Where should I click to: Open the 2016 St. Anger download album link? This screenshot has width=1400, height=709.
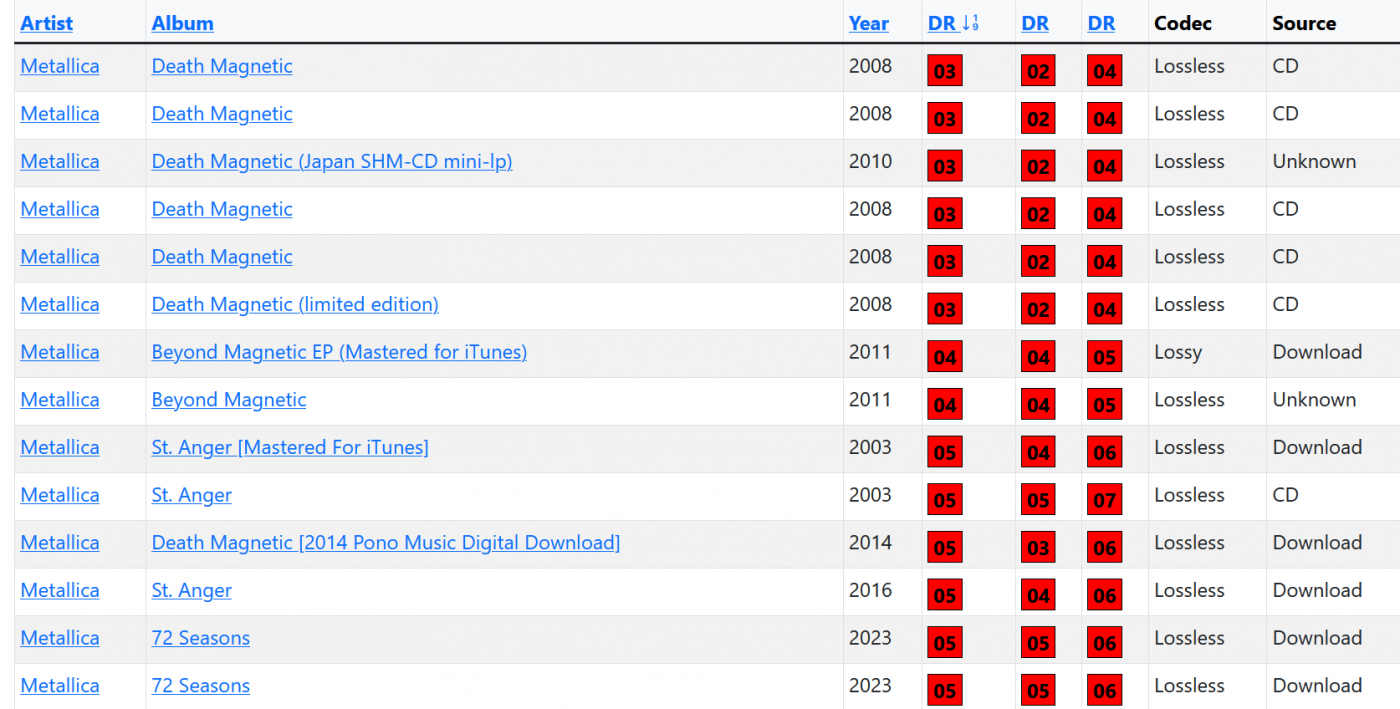(x=191, y=591)
